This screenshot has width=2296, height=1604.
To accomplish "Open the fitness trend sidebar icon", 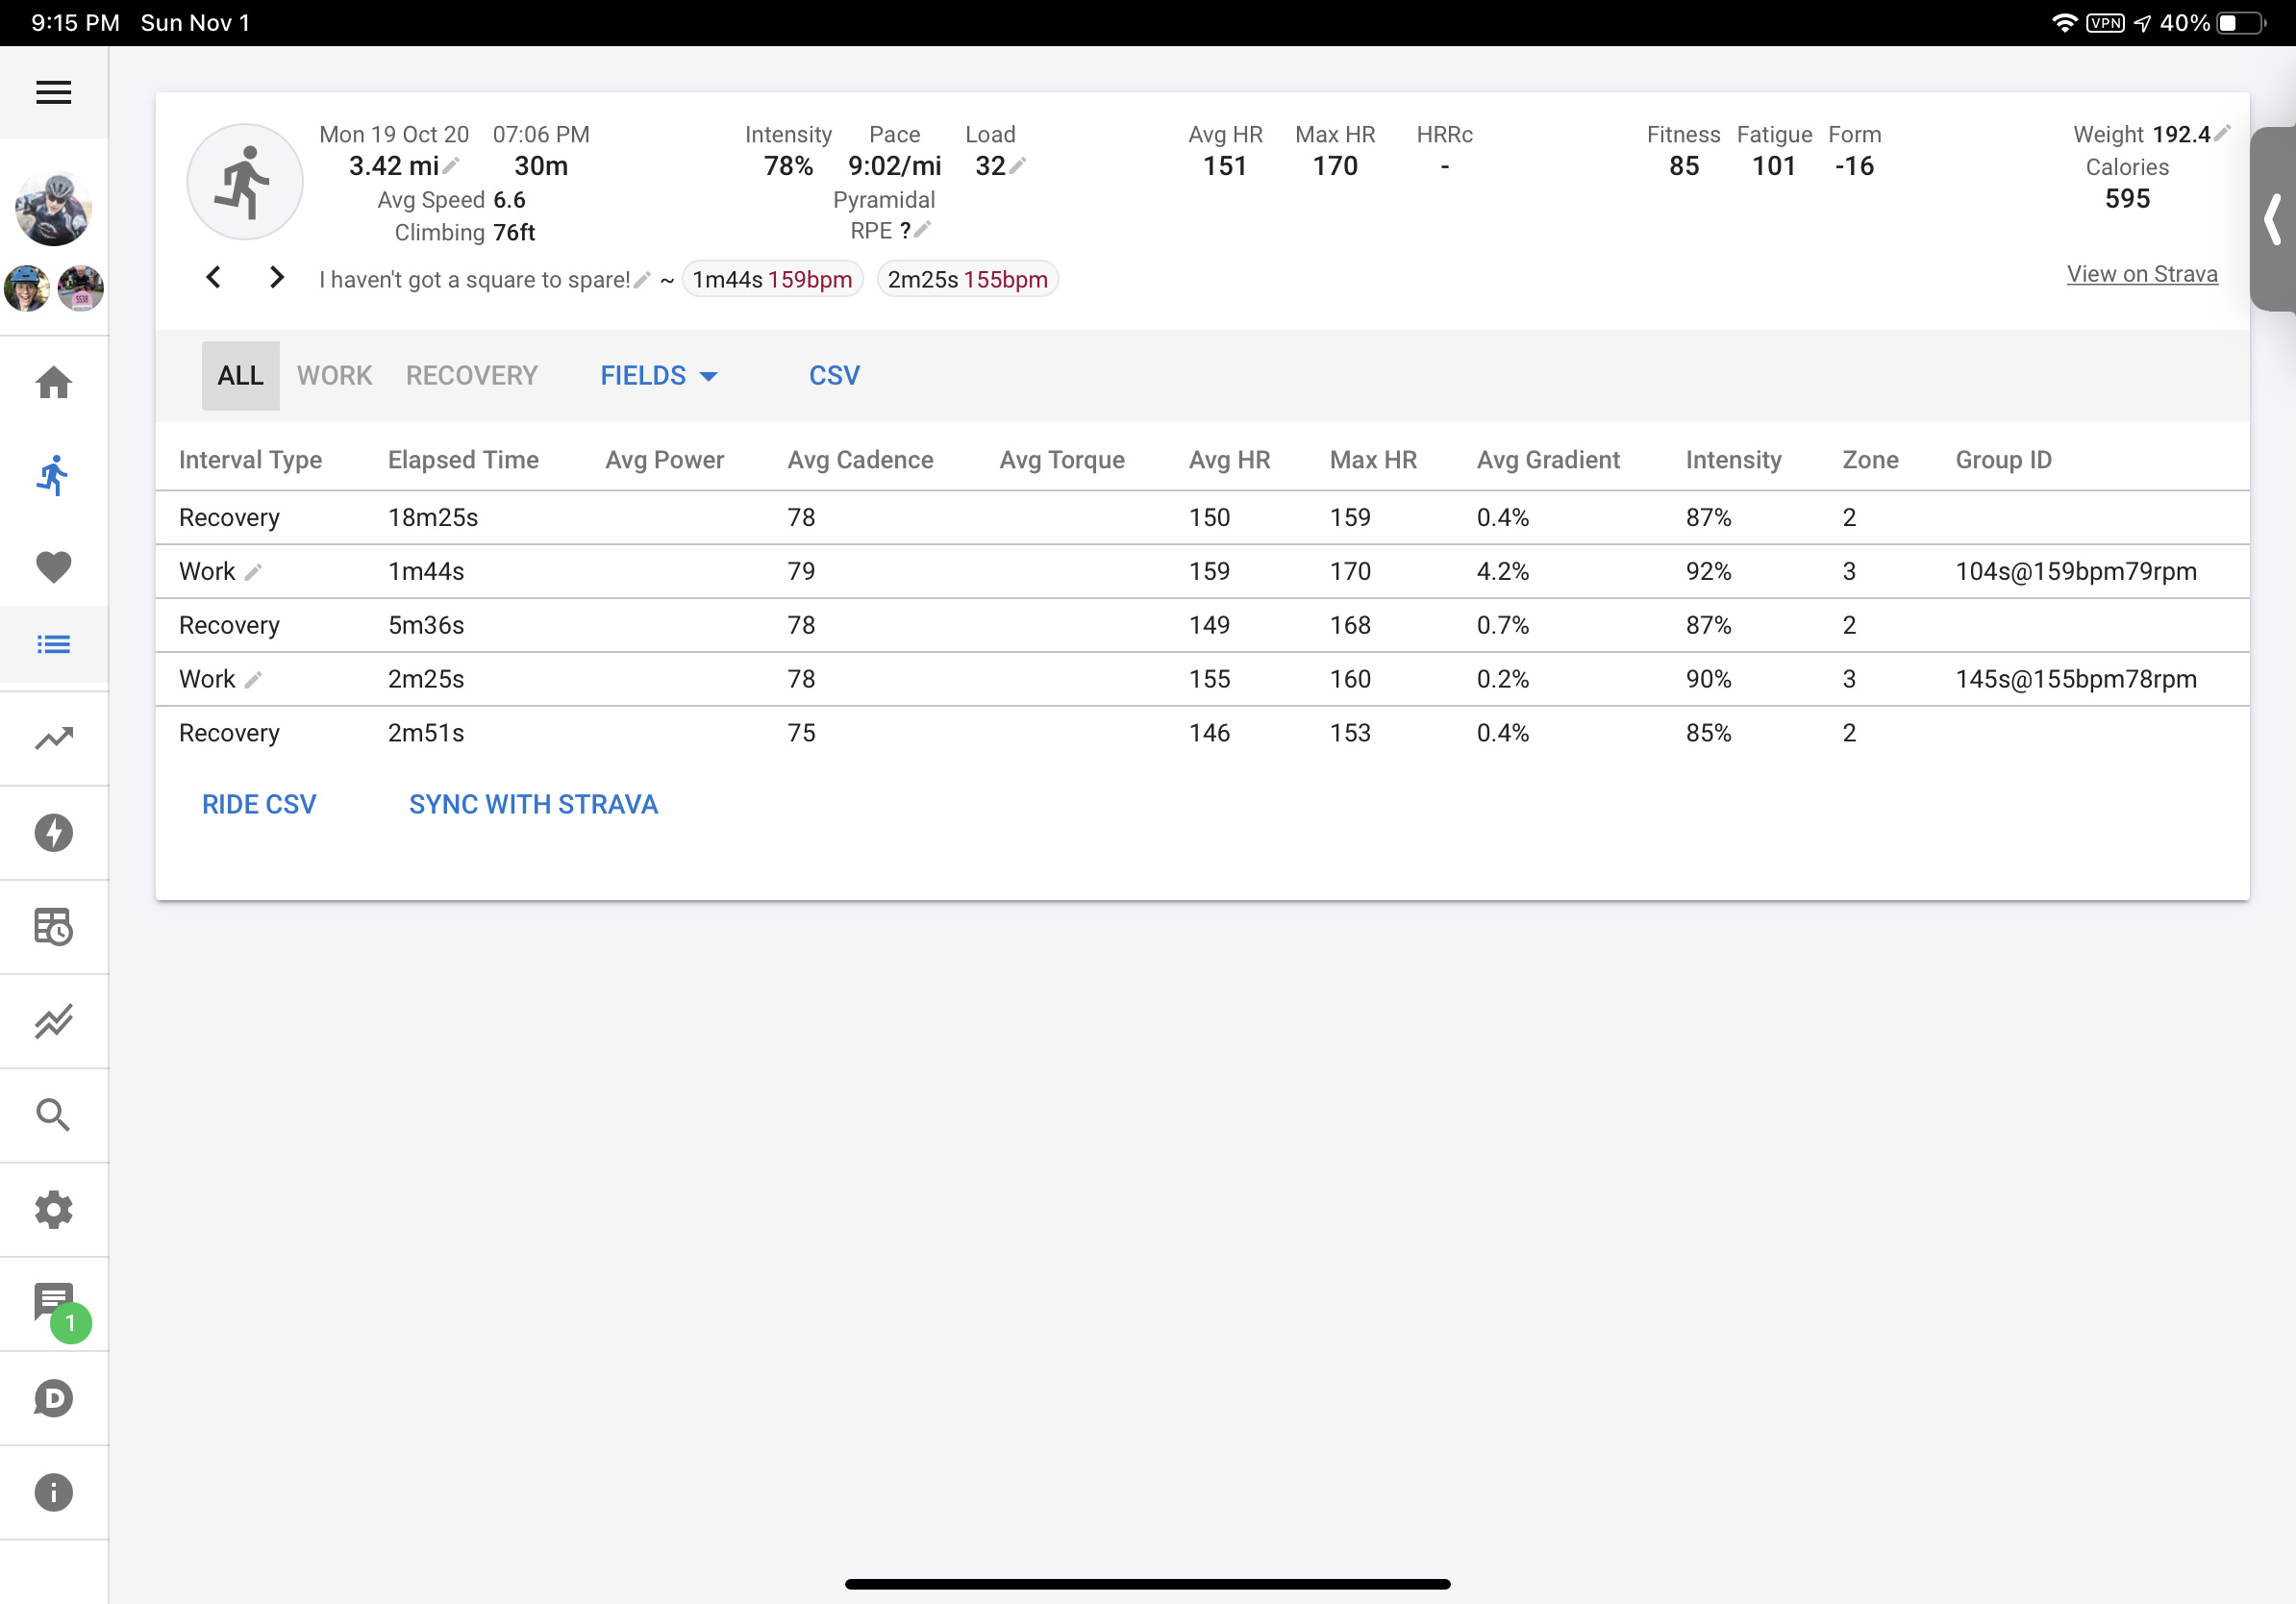I will tap(54, 738).
